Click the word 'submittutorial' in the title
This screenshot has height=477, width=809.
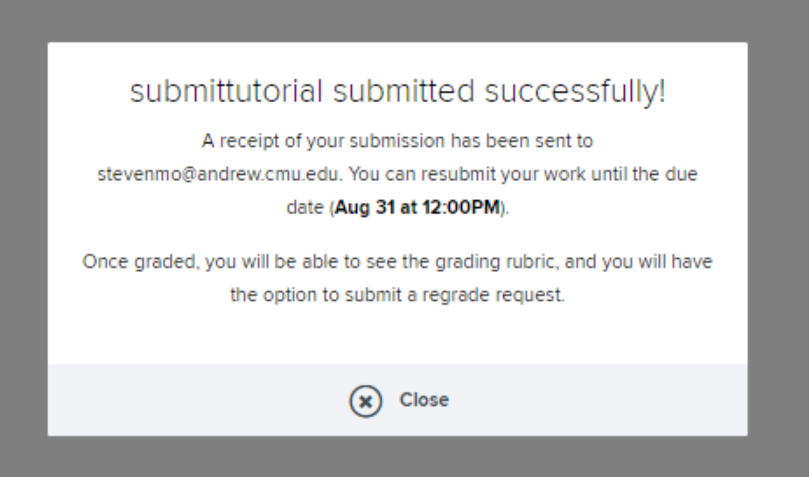tap(226, 92)
